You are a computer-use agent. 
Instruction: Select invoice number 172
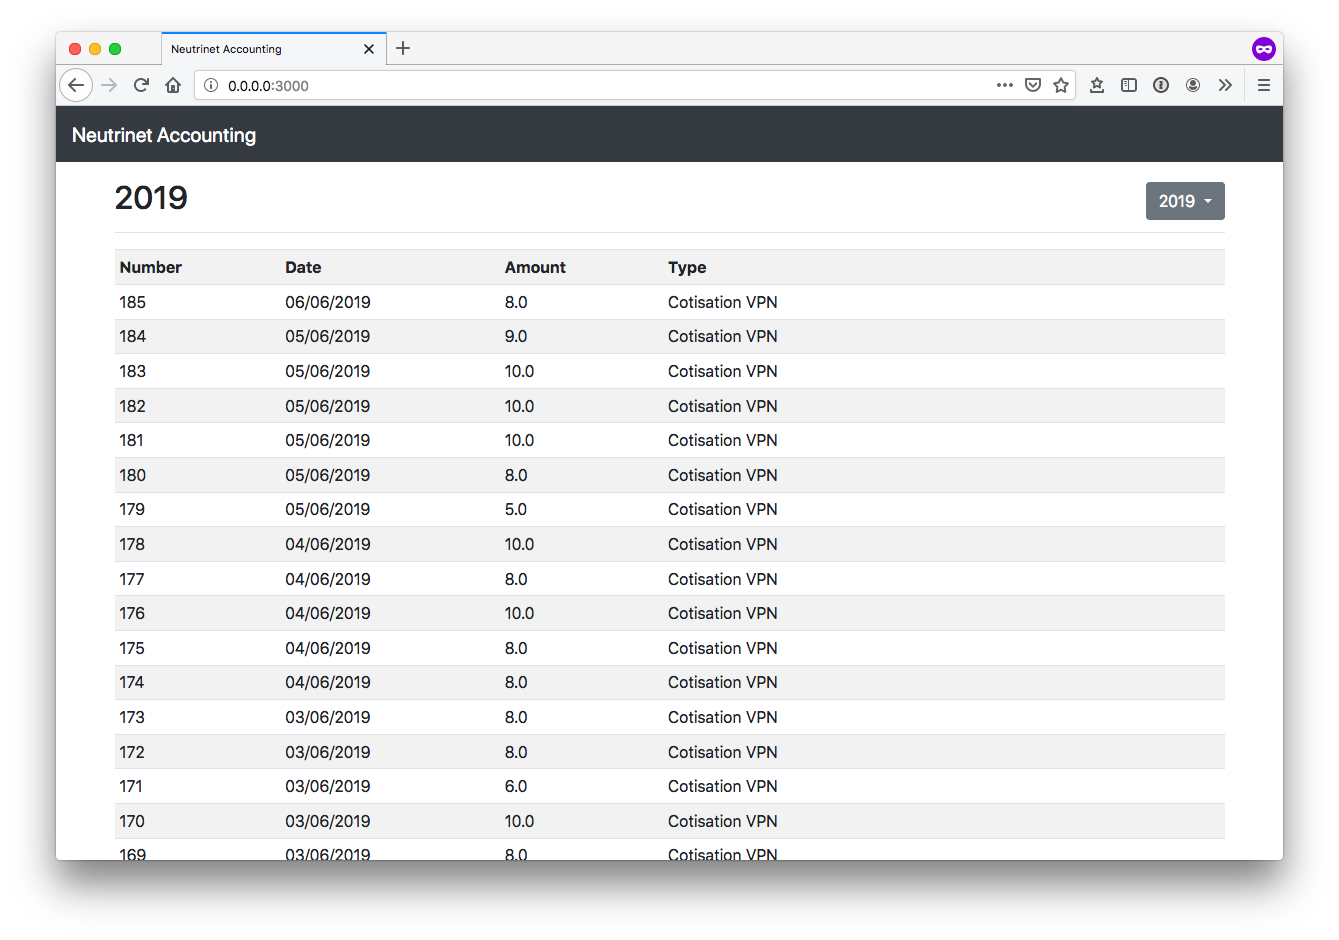click(132, 752)
